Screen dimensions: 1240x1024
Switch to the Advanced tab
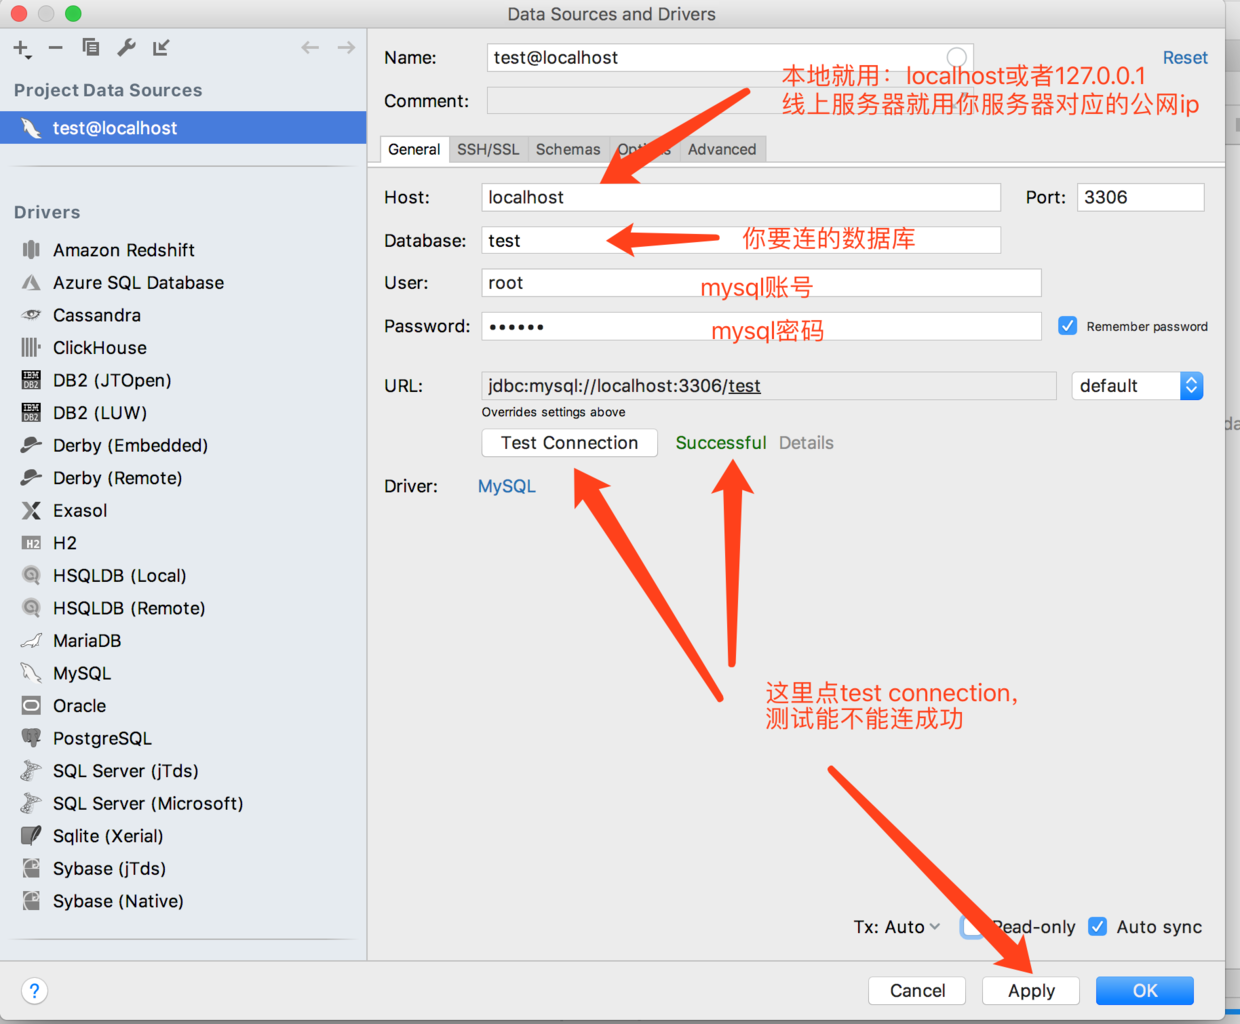[x=722, y=149]
